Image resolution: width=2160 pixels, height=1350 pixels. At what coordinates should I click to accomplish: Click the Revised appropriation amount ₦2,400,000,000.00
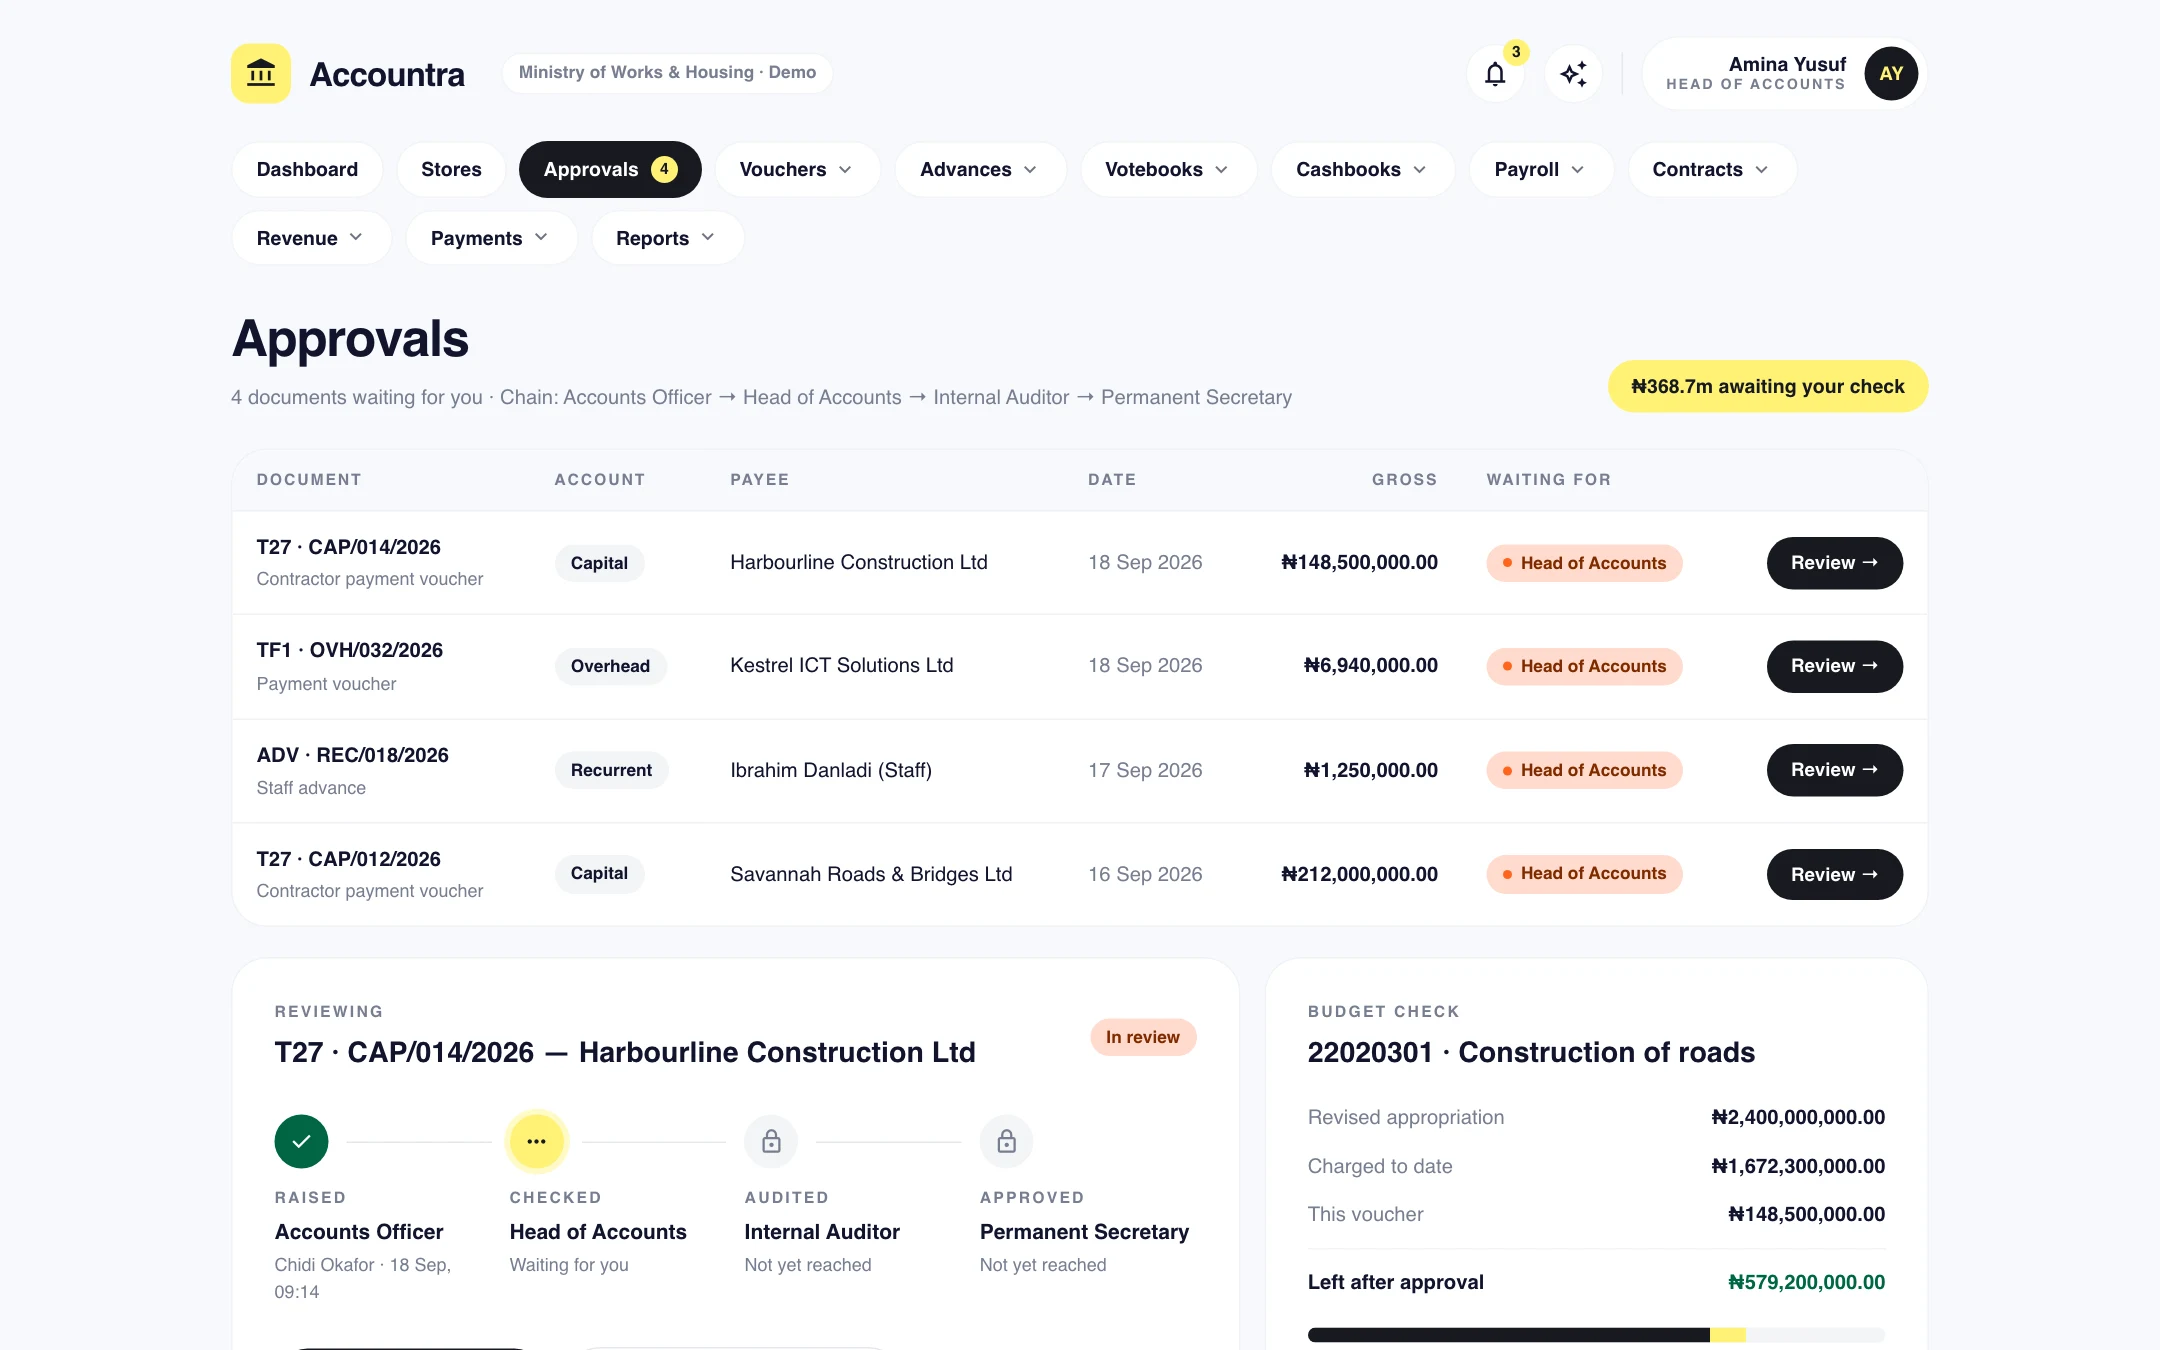click(1798, 1117)
